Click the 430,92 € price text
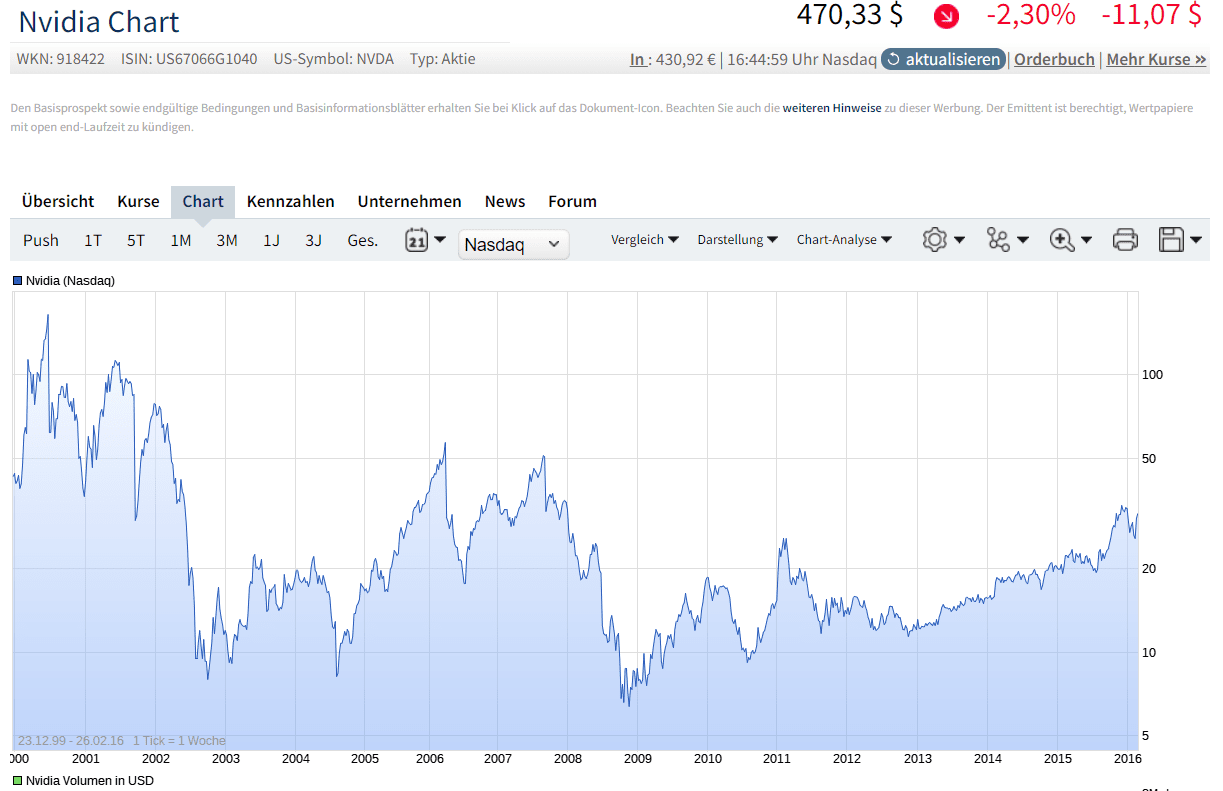 point(685,59)
